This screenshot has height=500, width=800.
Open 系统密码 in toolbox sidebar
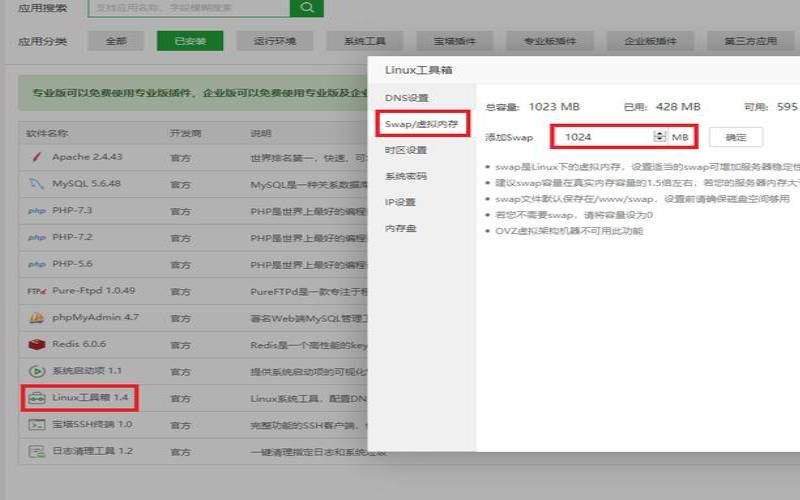[406, 176]
